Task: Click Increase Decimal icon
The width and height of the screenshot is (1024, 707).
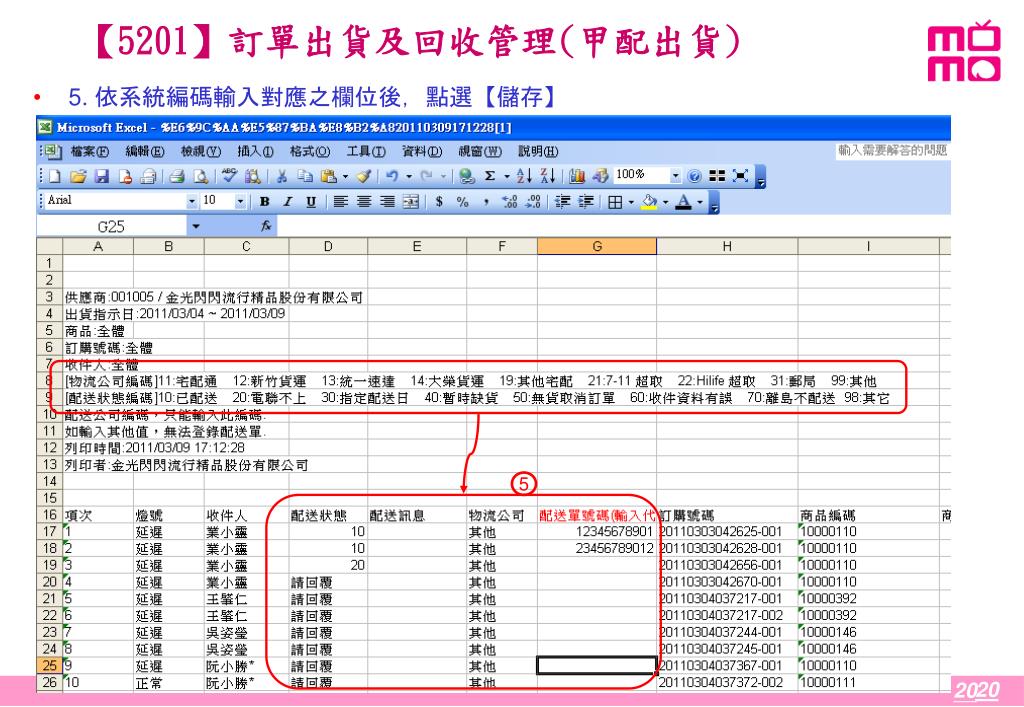Action: click(510, 202)
